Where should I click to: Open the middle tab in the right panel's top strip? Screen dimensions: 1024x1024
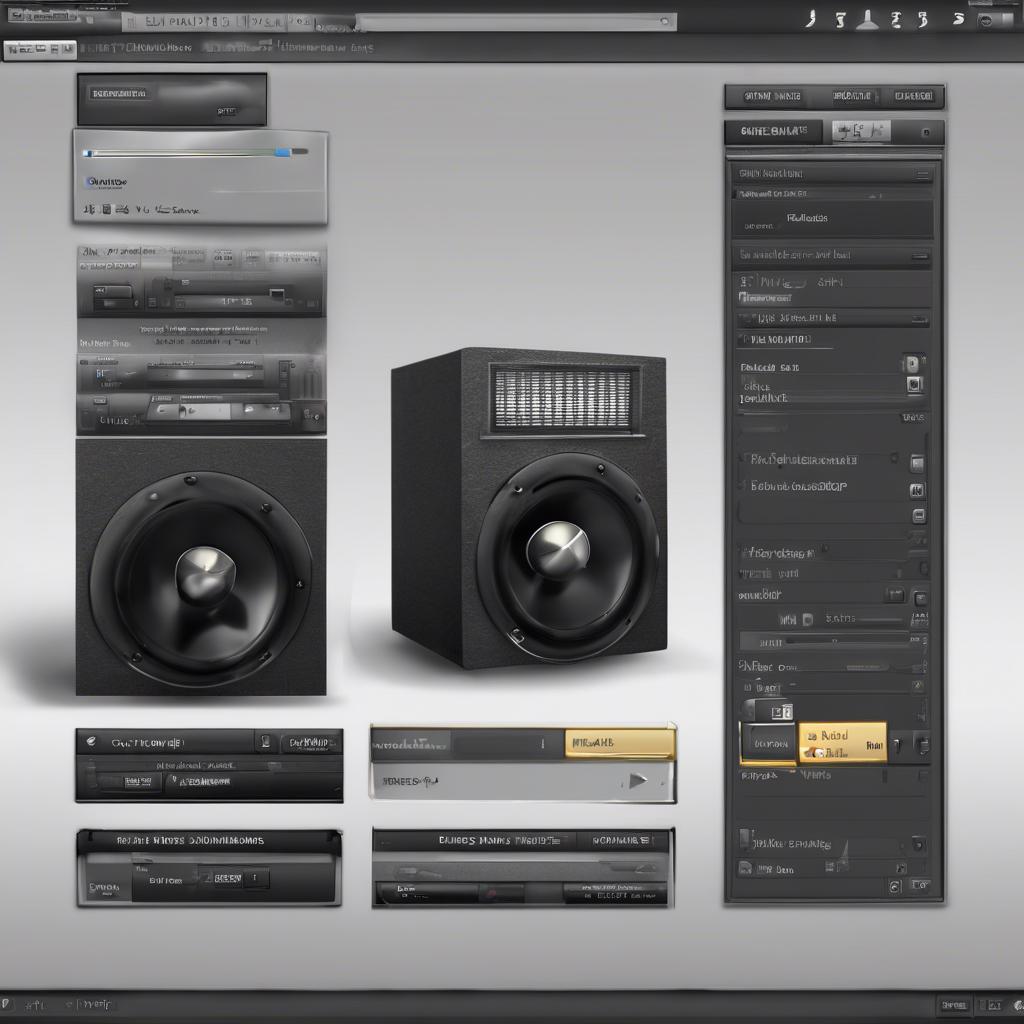[852, 97]
